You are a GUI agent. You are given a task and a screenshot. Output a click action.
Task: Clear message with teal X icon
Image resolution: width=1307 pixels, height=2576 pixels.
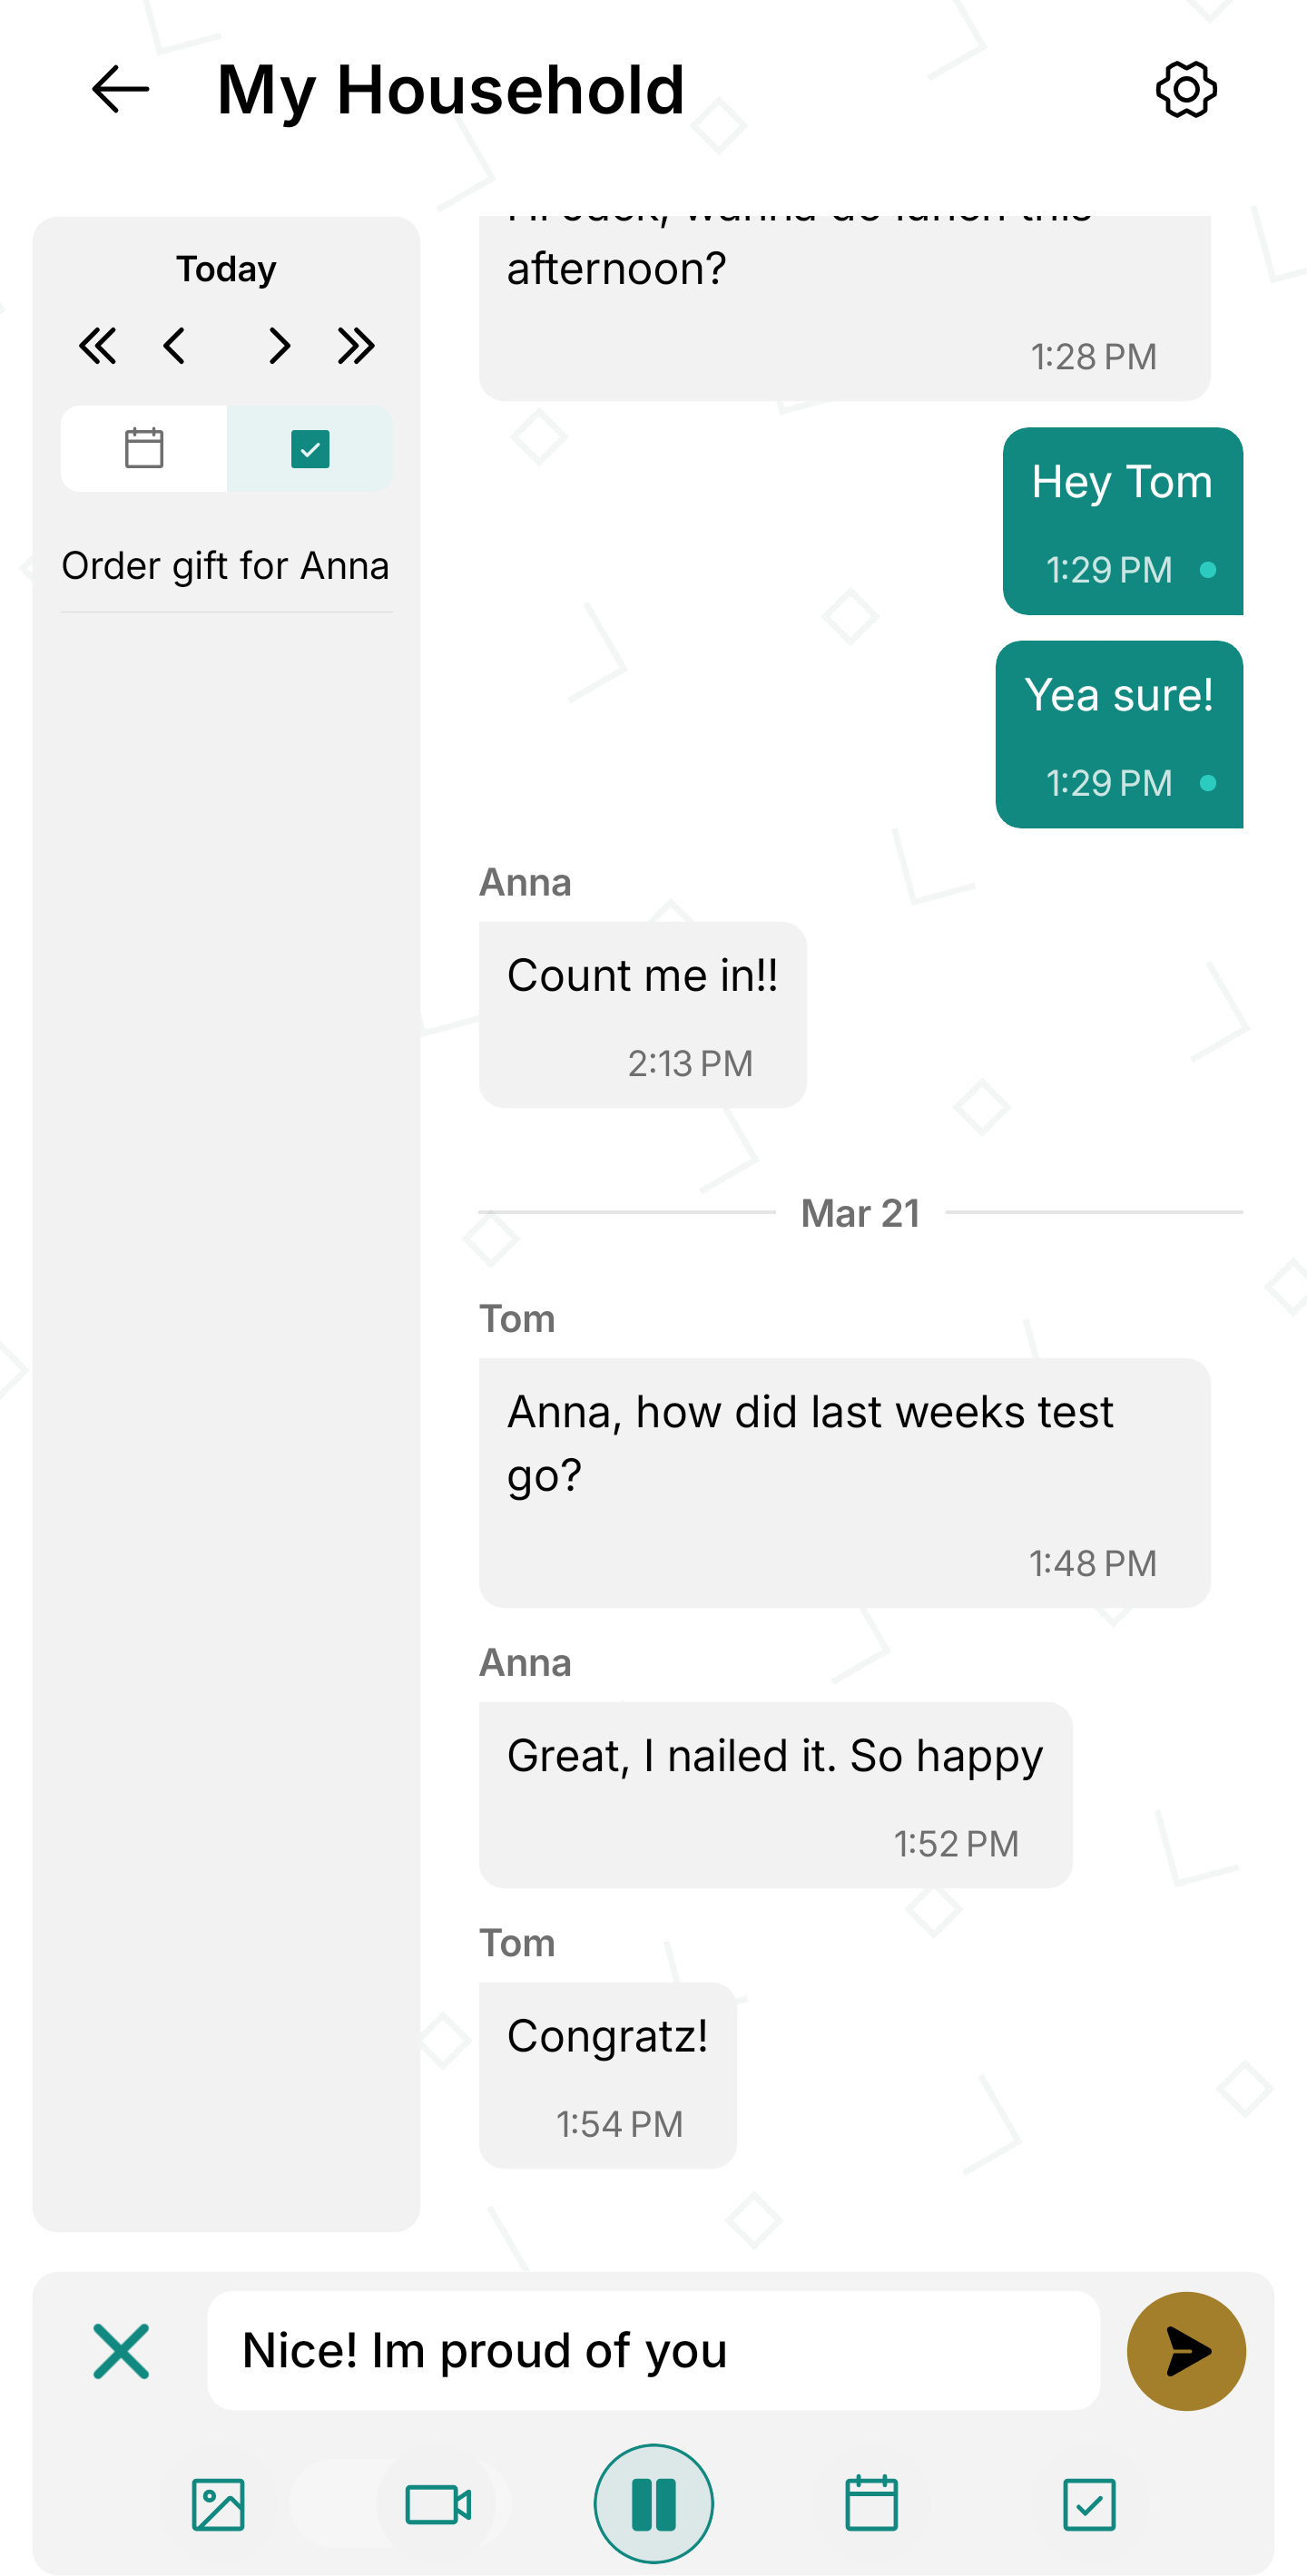[121, 2350]
